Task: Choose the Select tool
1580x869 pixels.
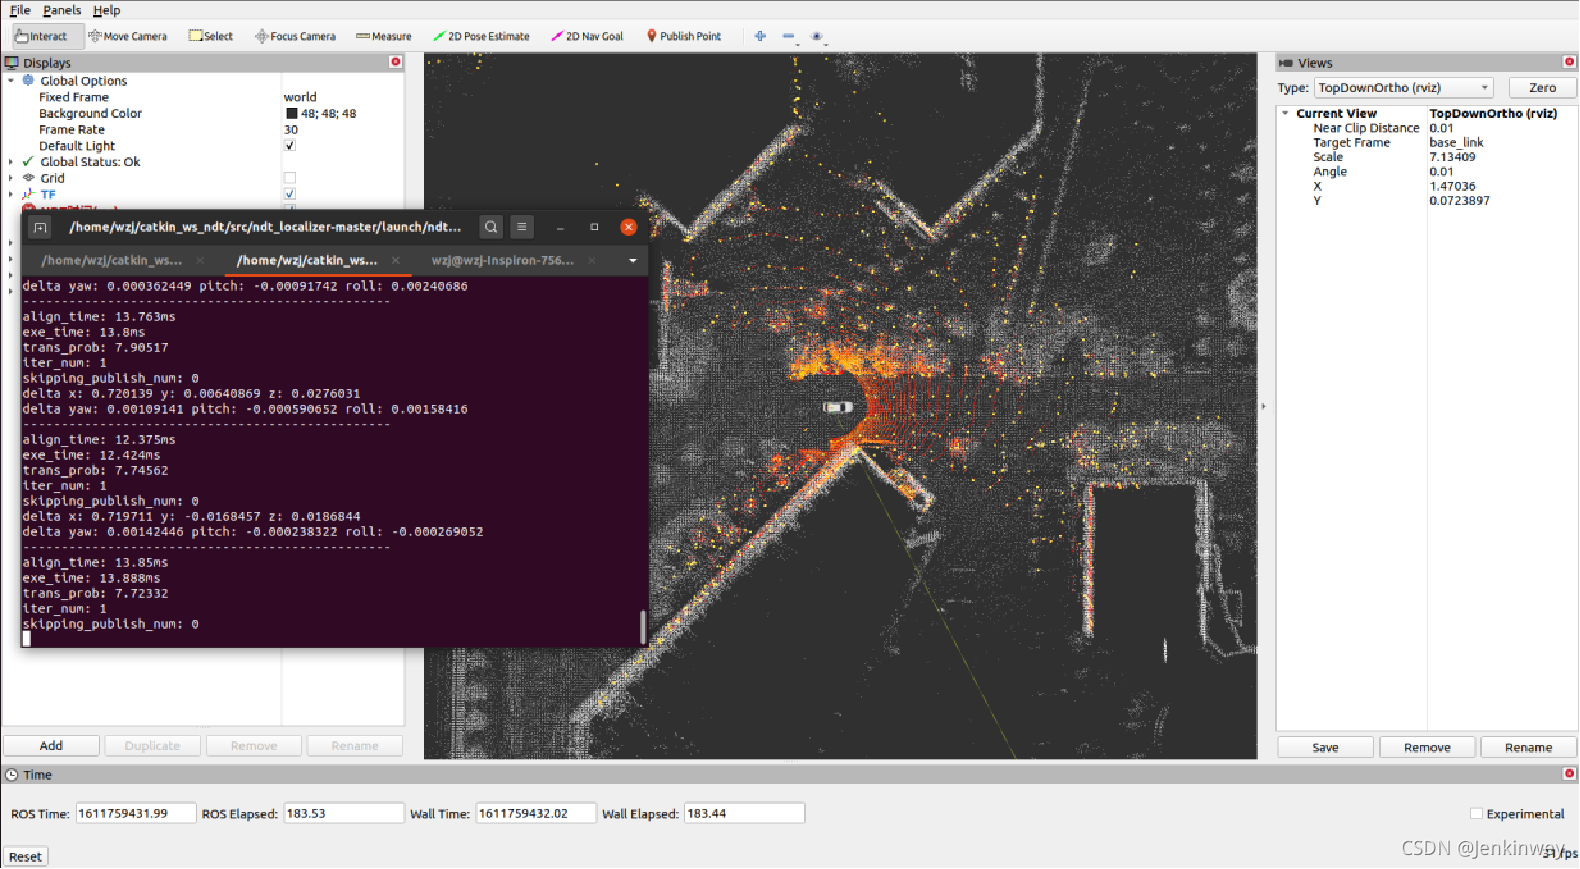Action: pyautogui.click(x=211, y=36)
